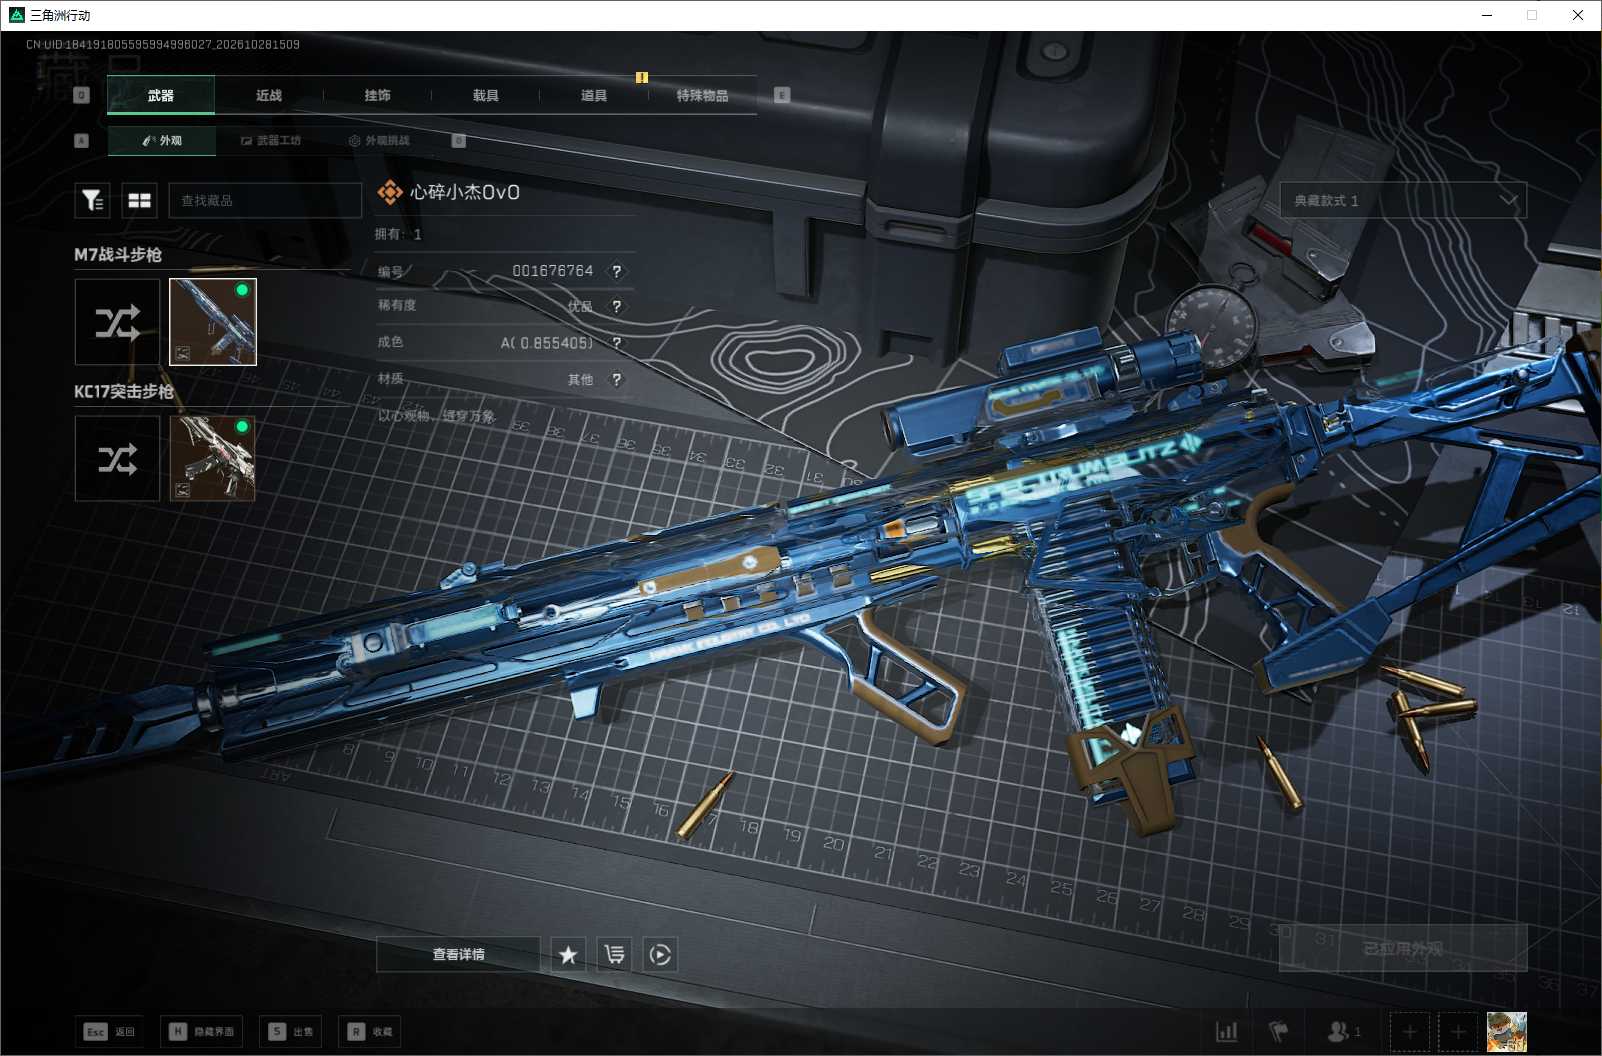Open the team members icon

coord(1343,1031)
